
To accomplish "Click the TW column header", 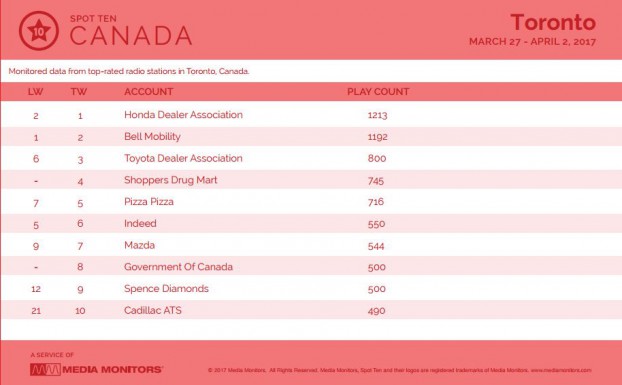I will tap(79, 92).
